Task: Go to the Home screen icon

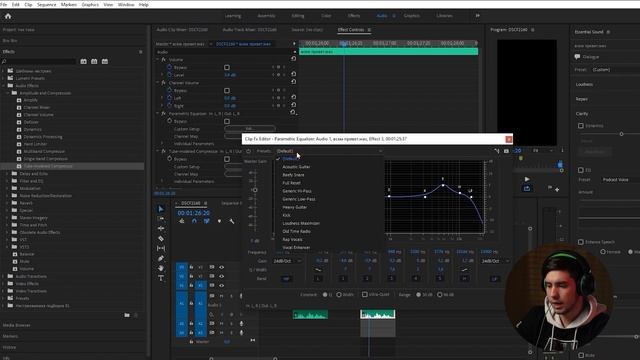Action: click(8, 16)
